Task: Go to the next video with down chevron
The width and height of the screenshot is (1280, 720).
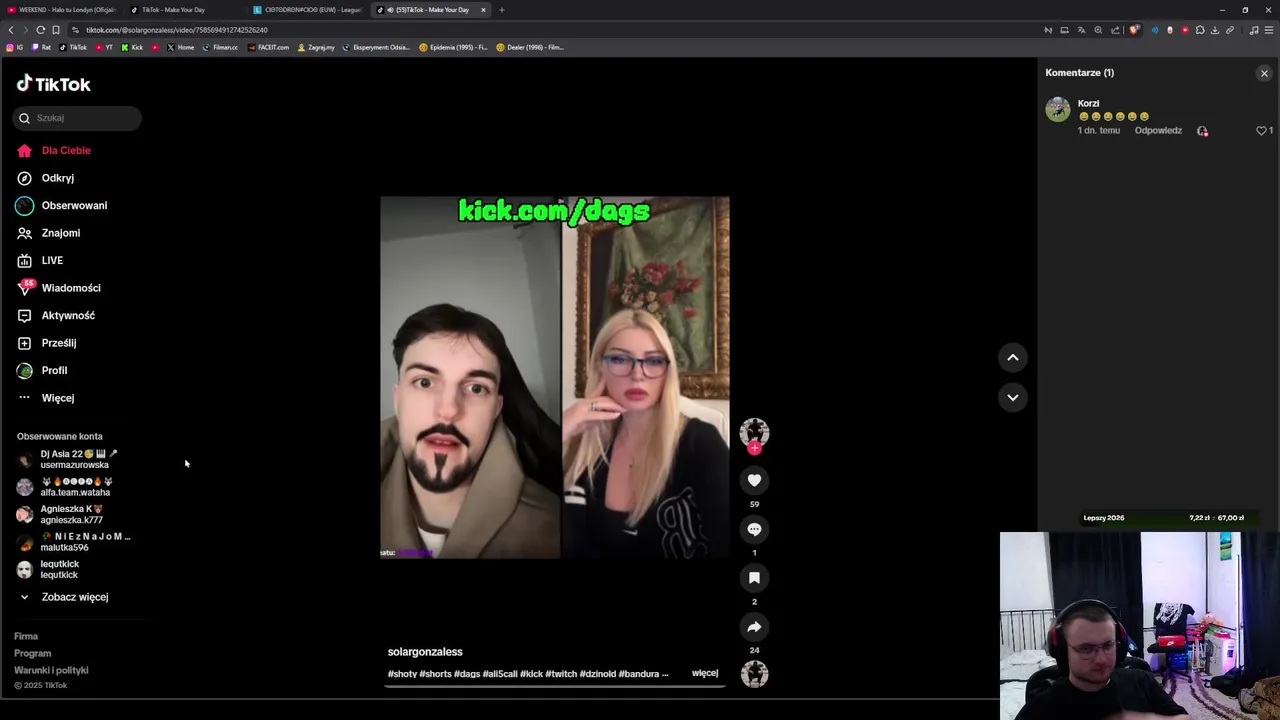Action: click(1012, 397)
